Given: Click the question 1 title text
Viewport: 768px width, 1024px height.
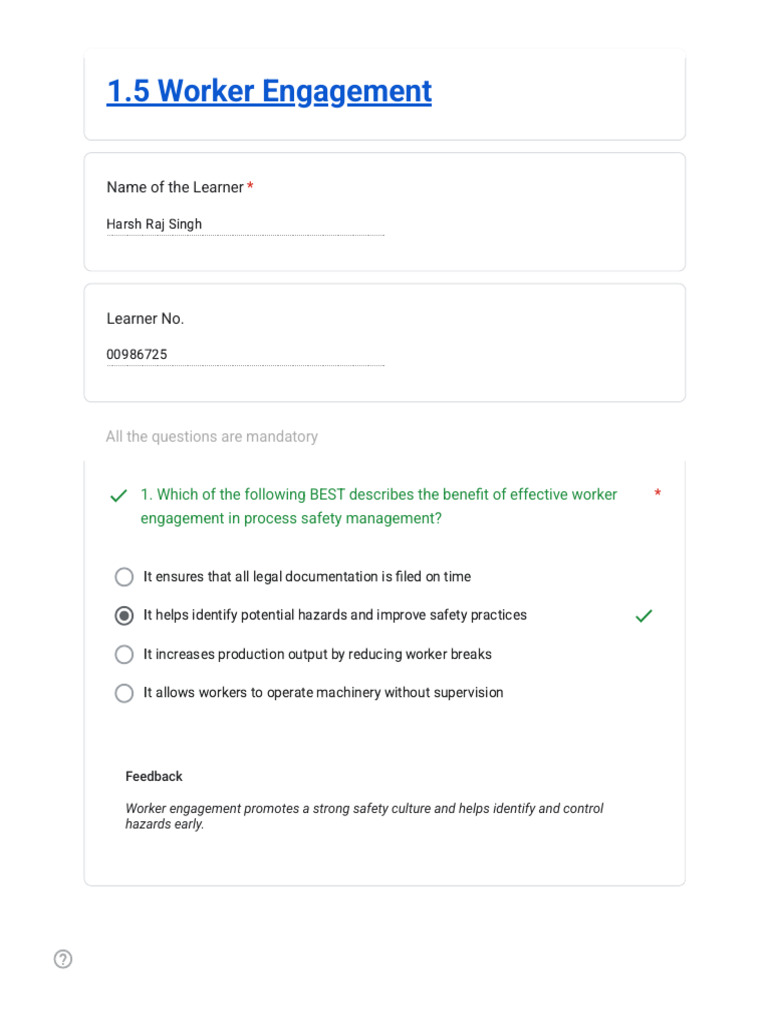Looking at the screenshot, I should 379,506.
